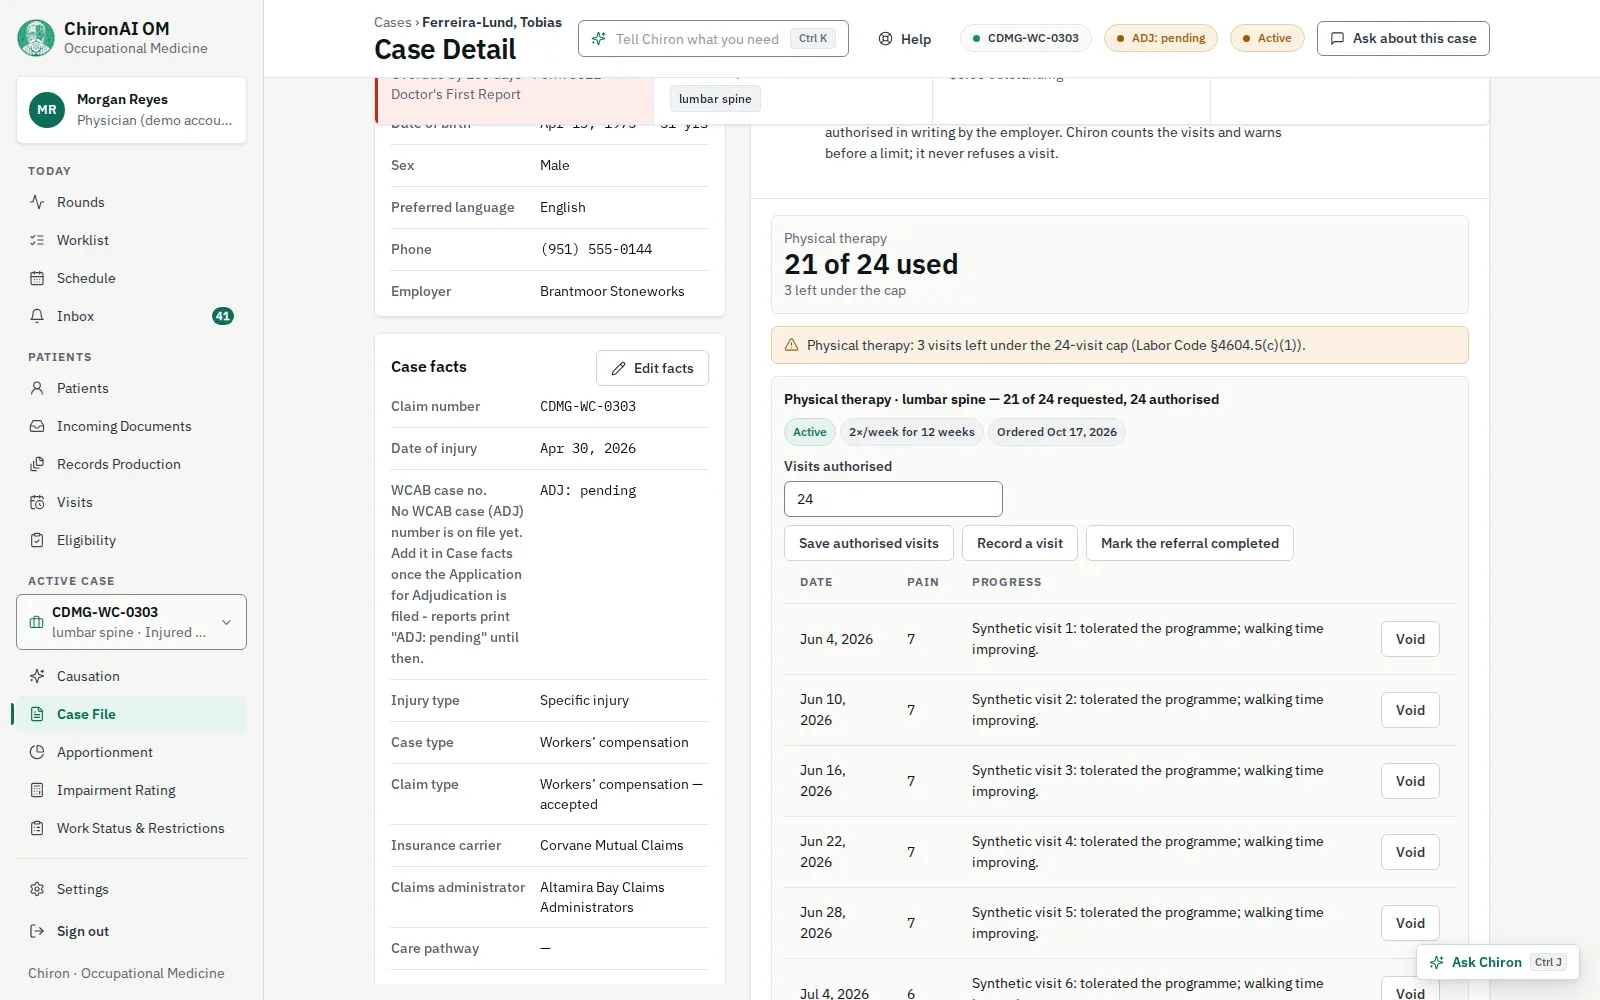Click Record a visit
Image resolution: width=1600 pixels, height=1000 pixels.
[1020, 543]
